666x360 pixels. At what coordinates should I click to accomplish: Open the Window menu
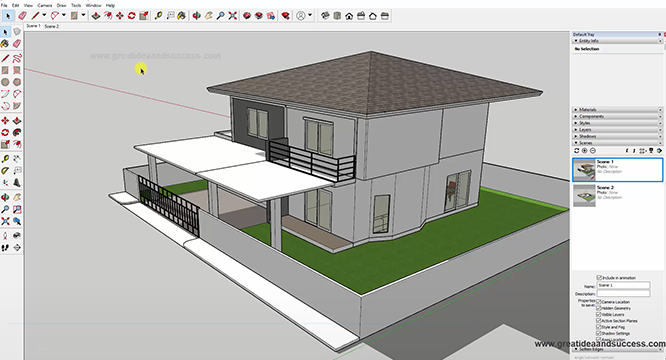[x=93, y=6]
